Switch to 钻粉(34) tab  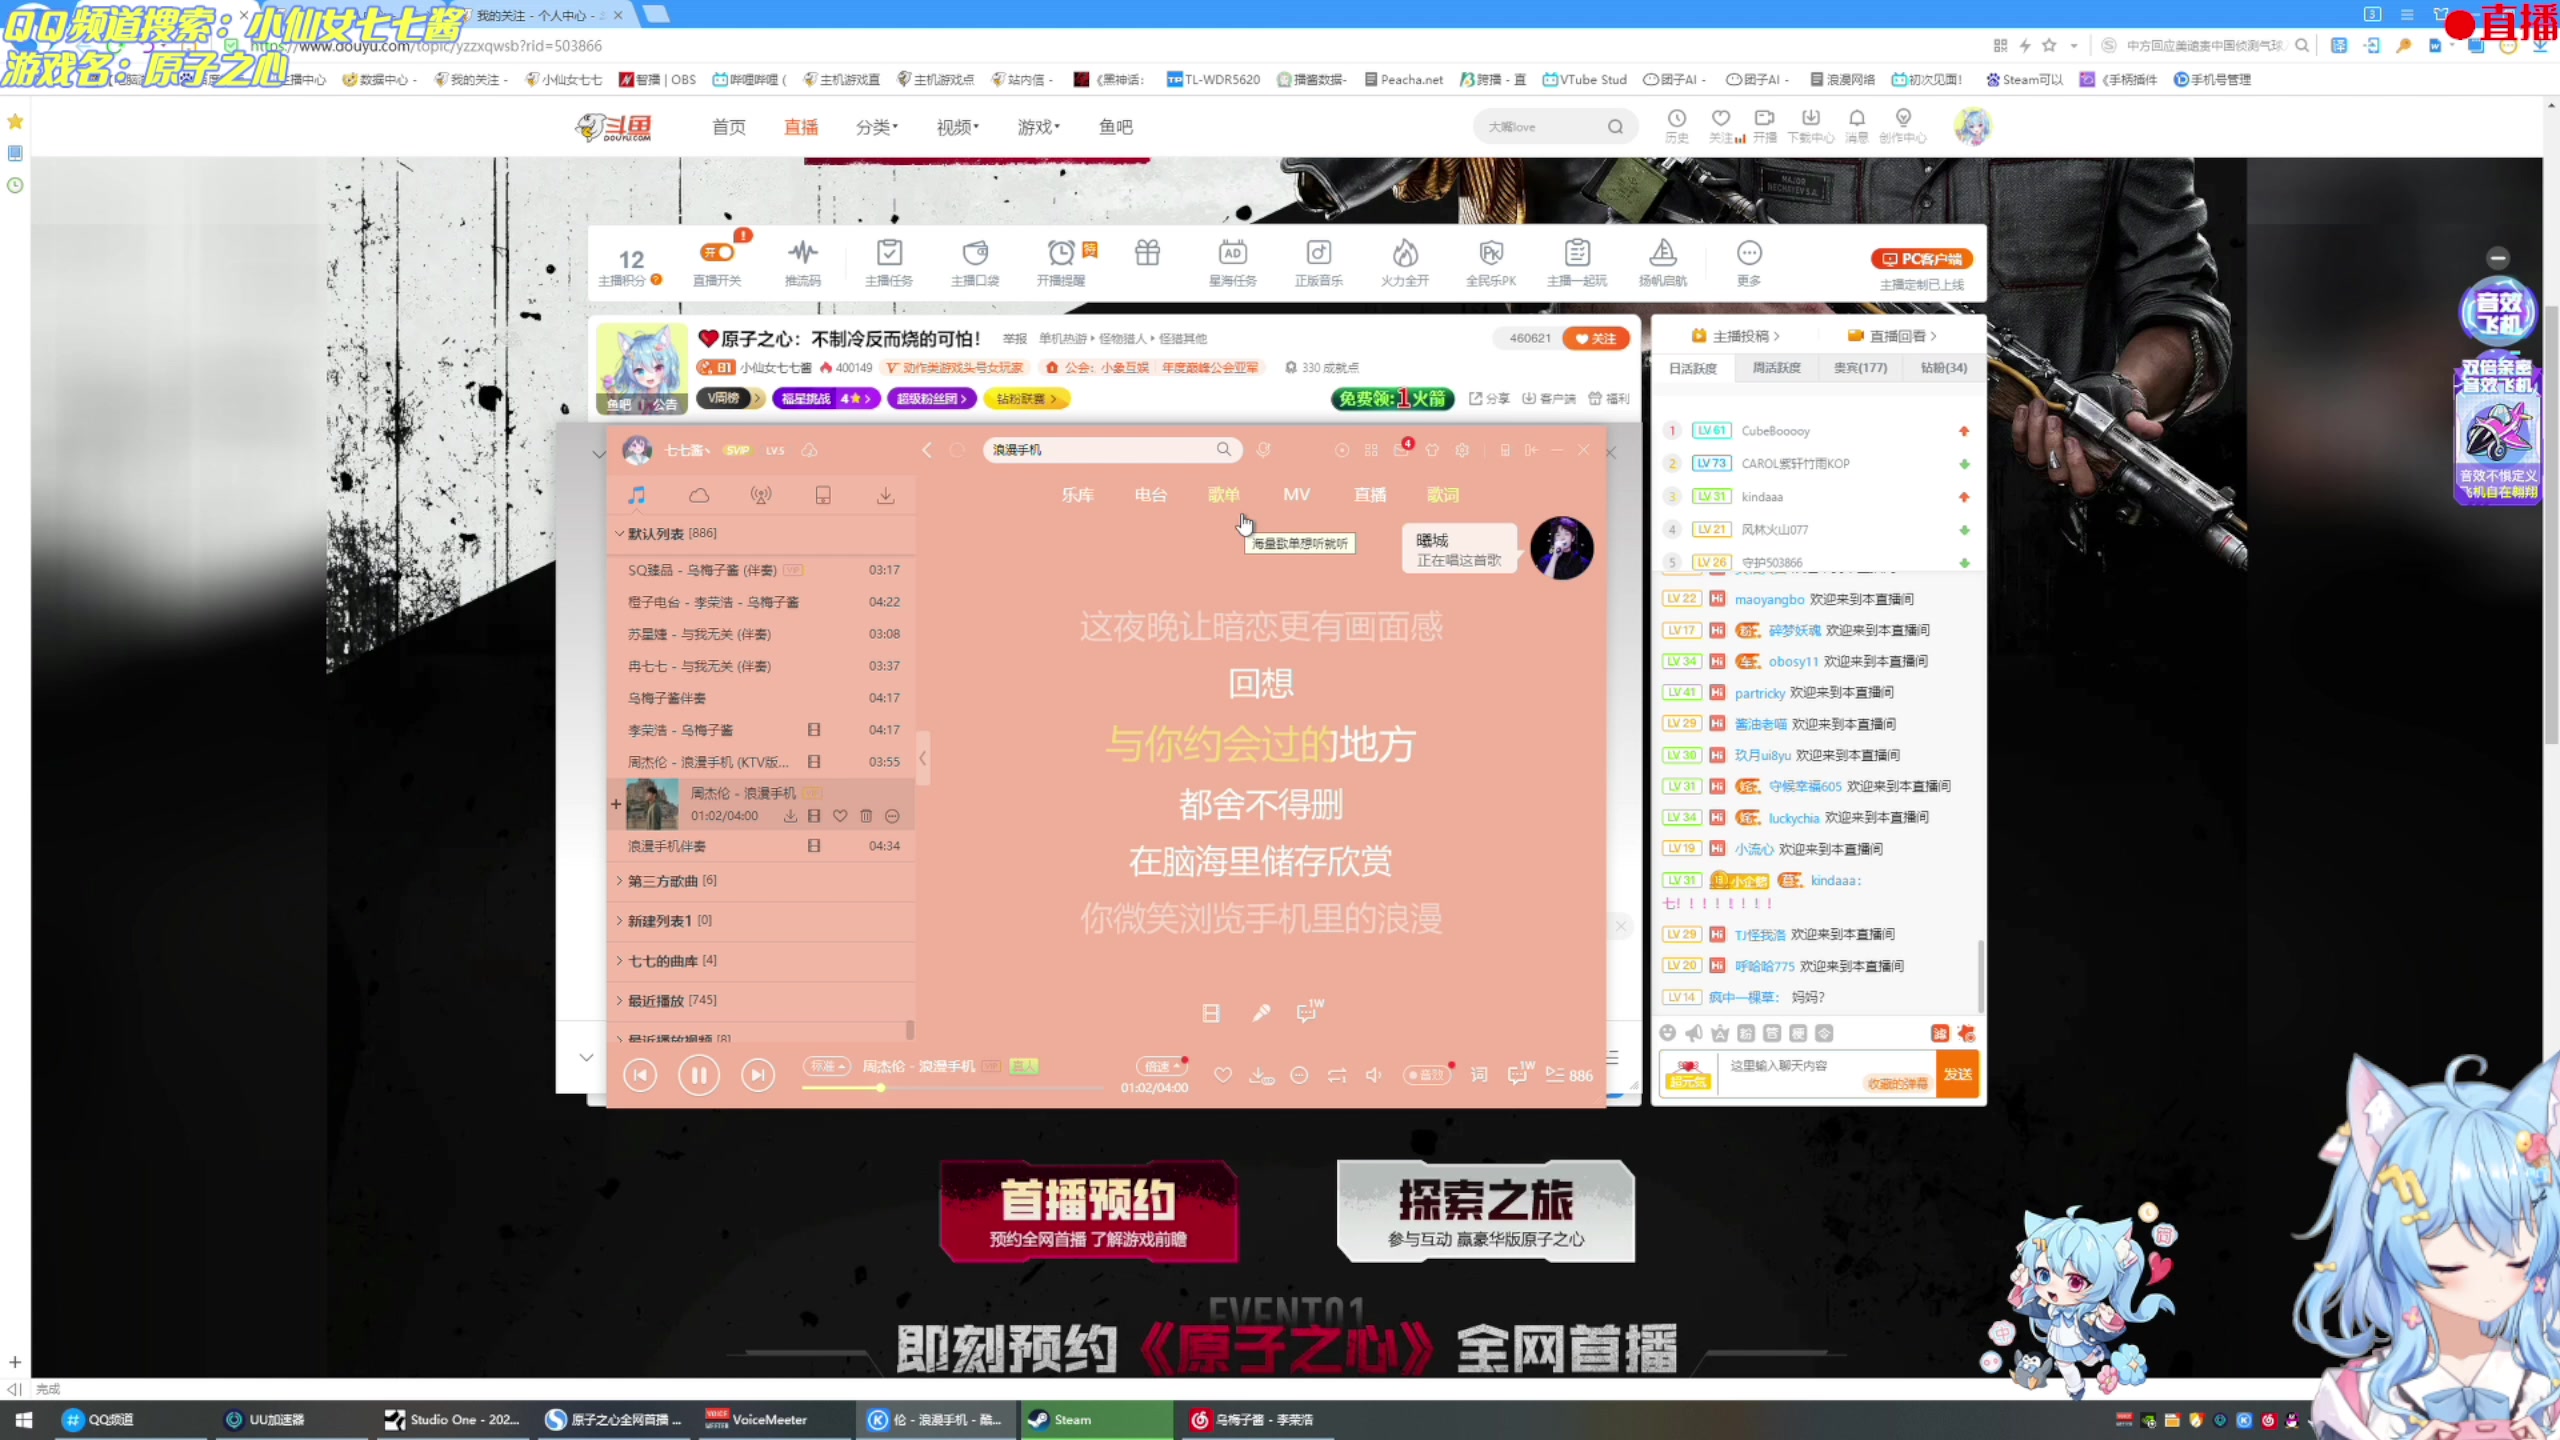(1943, 368)
